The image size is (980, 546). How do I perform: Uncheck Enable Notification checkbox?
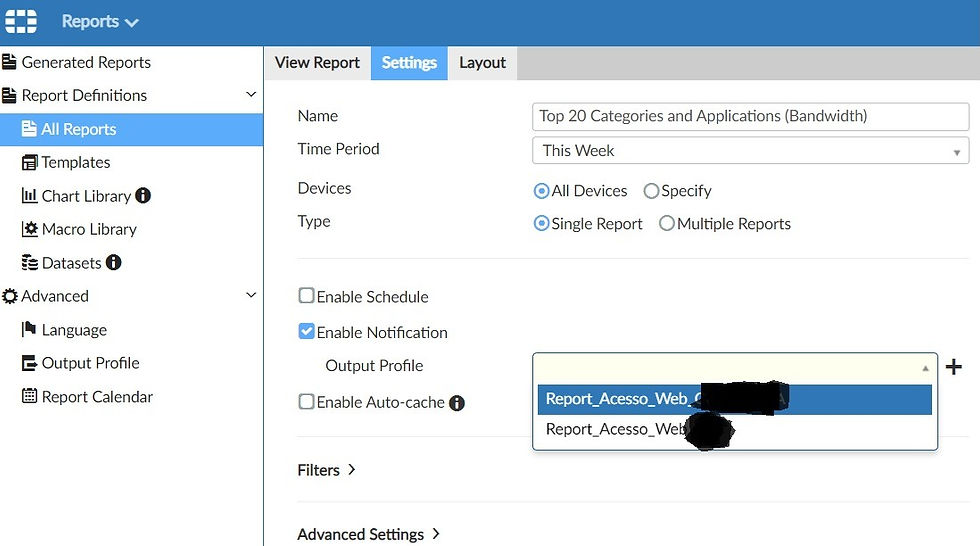(306, 331)
